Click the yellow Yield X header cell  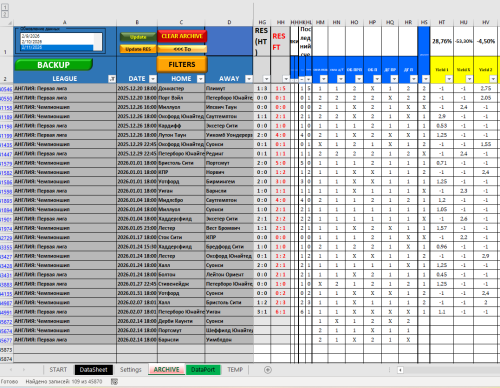463,70
